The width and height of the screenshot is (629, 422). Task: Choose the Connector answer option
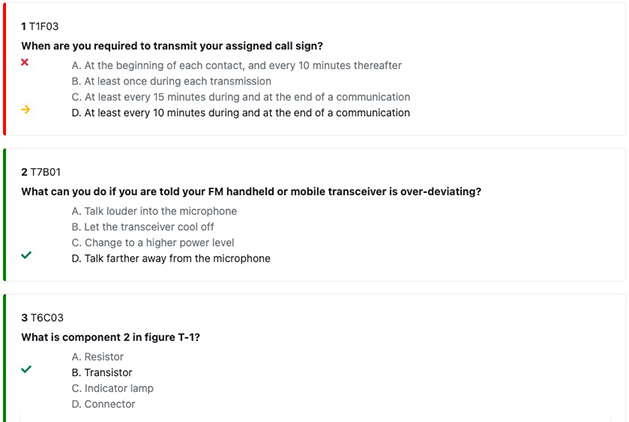[x=104, y=404]
